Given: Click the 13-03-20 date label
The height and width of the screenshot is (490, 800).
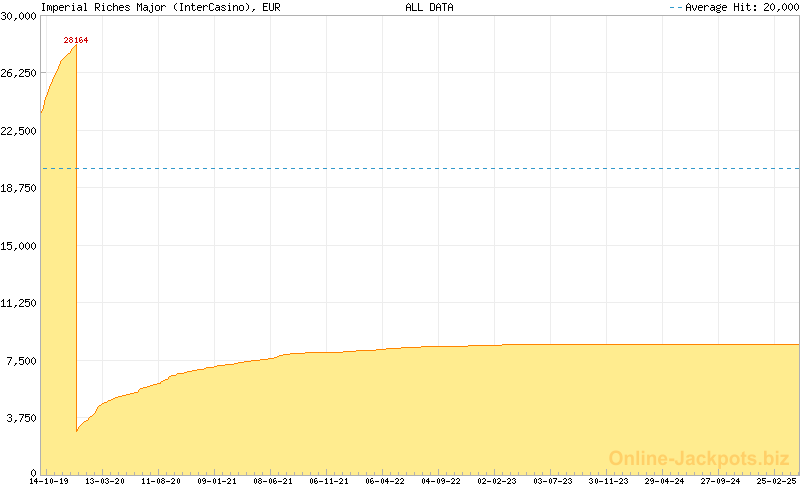Looking at the screenshot, I should 105,481.
